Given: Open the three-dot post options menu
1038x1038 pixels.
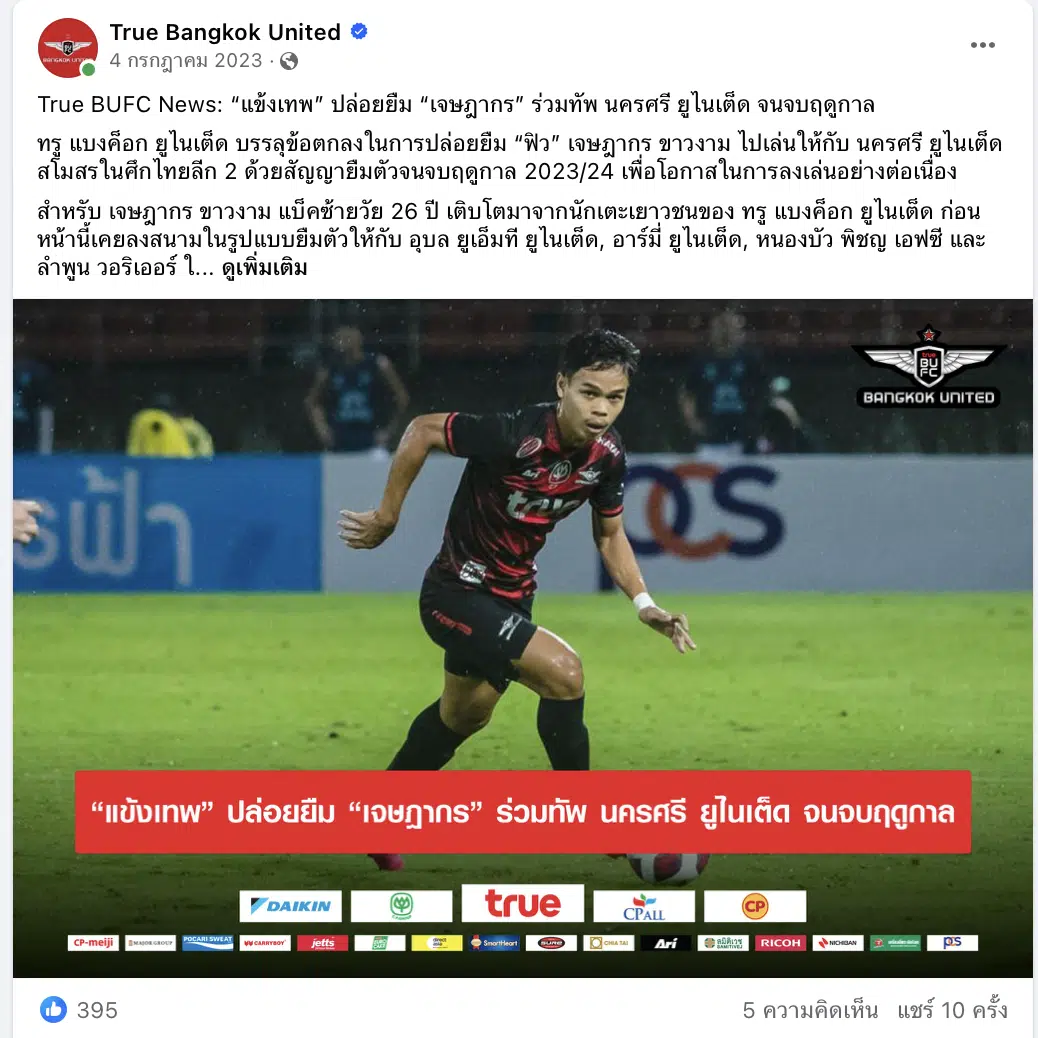Looking at the screenshot, I should tap(982, 45).
